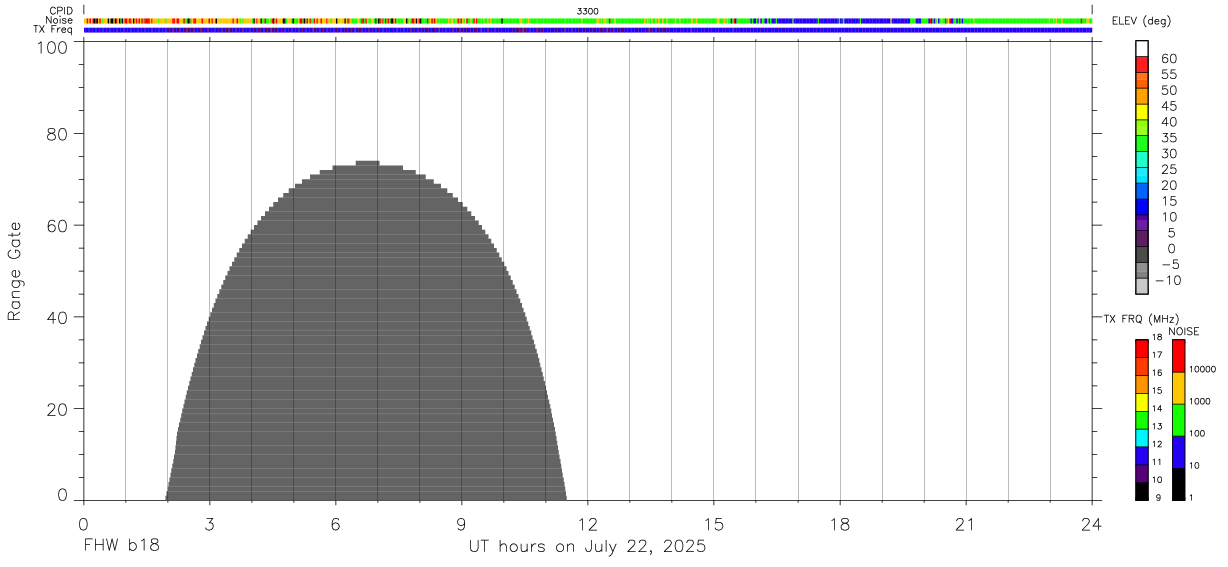This screenshot has width=1228, height=567.
Task: Click the '15' hour tick on UT axis
Action: click(x=714, y=524)
